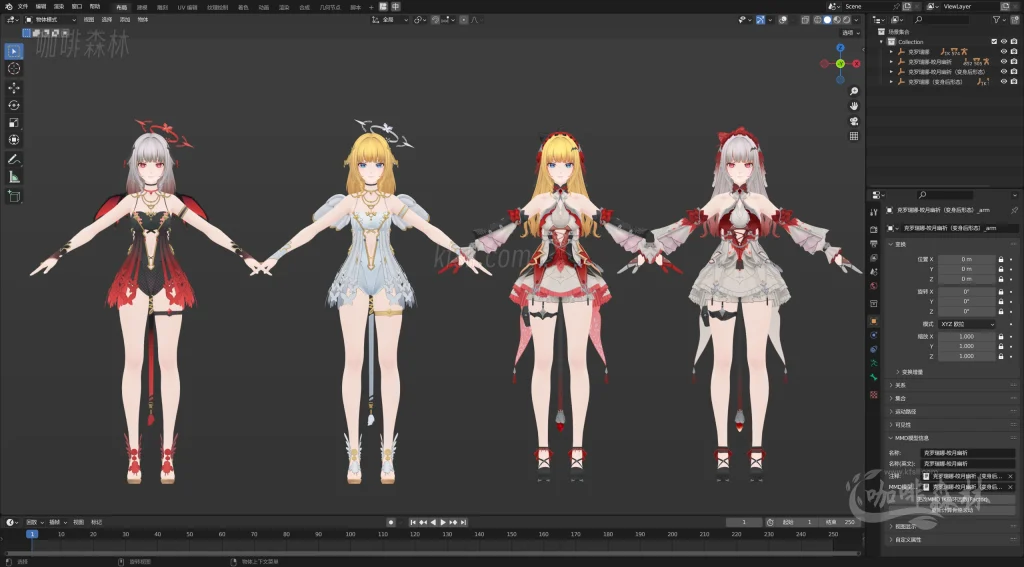
Task: Open the viewport Object menu
Action: [x=143, y=20]
